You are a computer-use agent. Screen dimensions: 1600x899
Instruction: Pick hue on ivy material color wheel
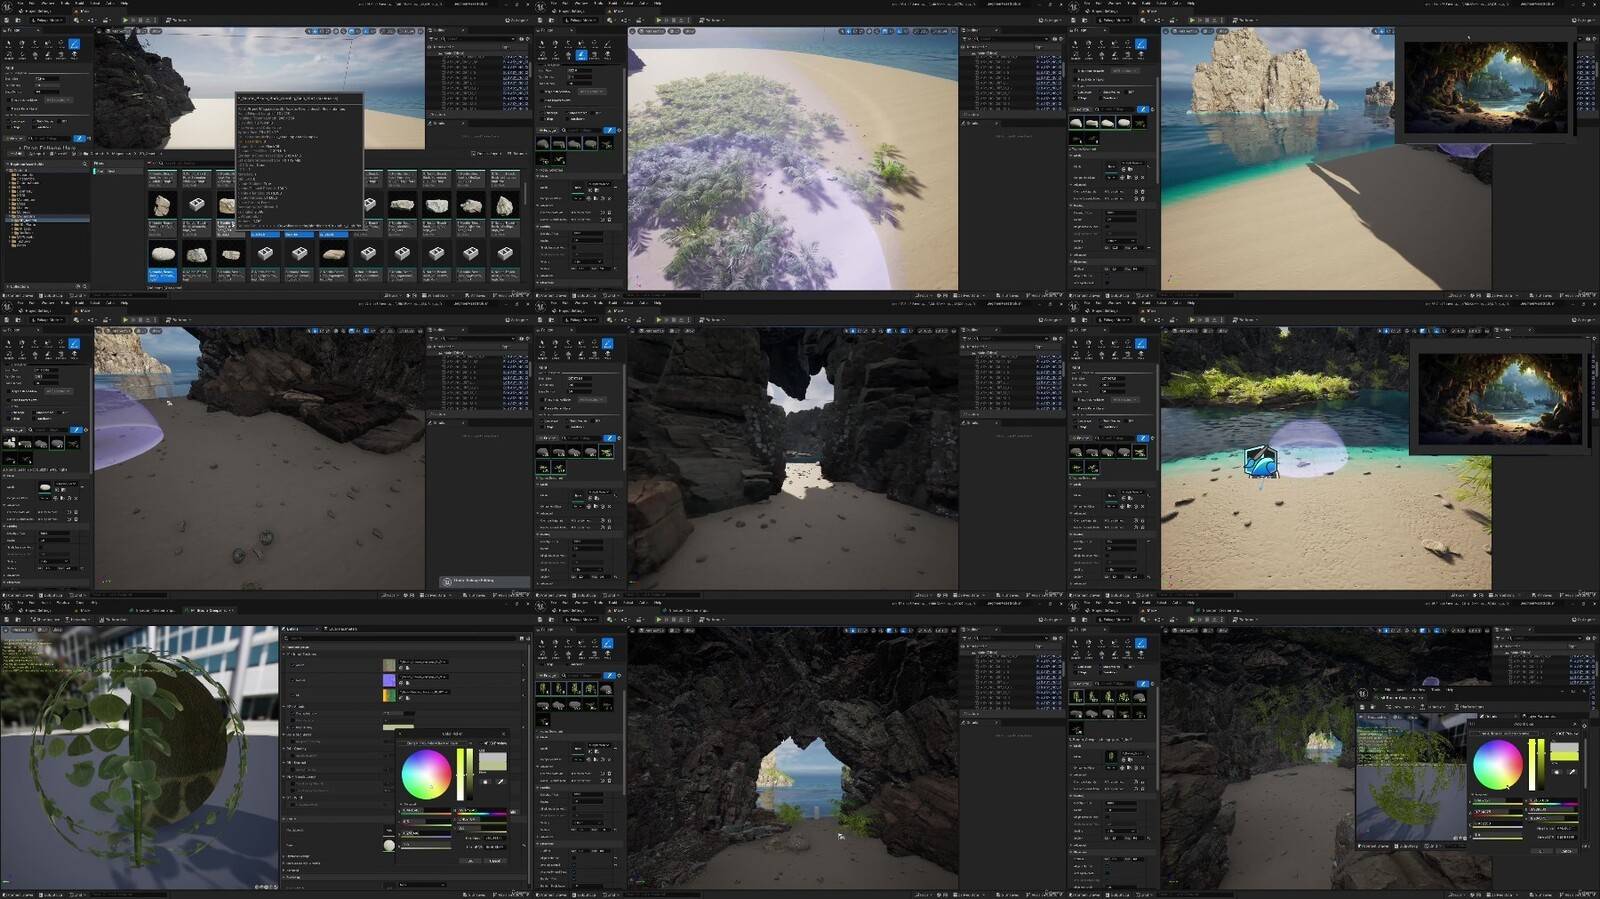click(426, 773)
